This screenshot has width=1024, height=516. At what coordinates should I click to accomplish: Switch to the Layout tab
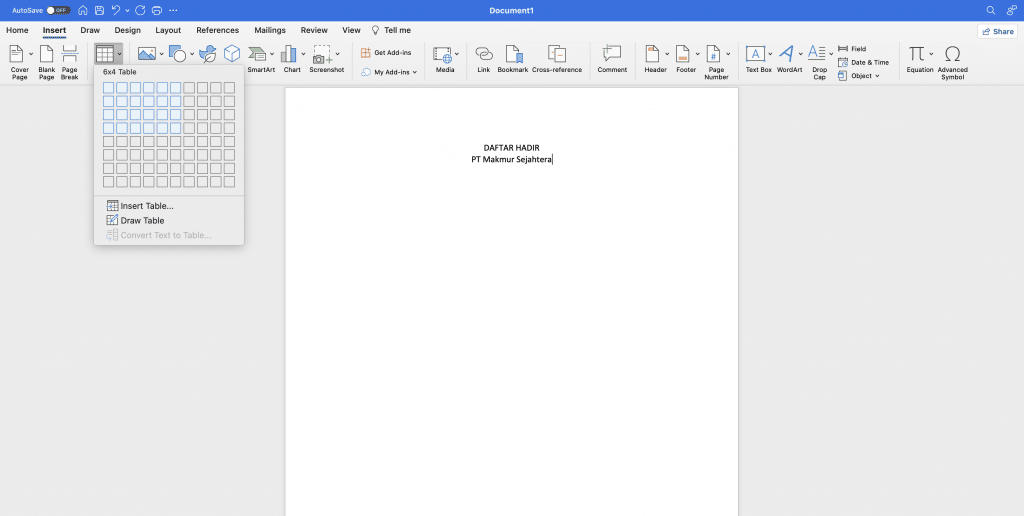click(x=168, y=31)
